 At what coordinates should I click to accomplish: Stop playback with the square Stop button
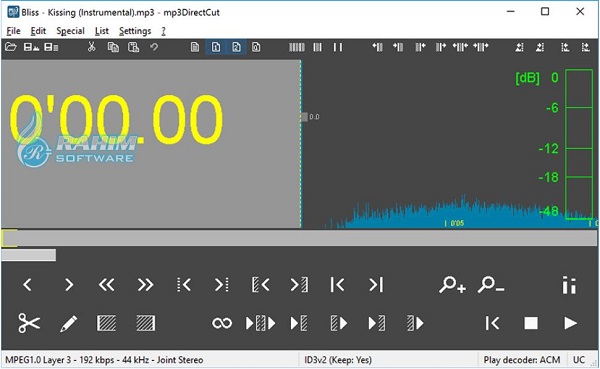point(531,323)
